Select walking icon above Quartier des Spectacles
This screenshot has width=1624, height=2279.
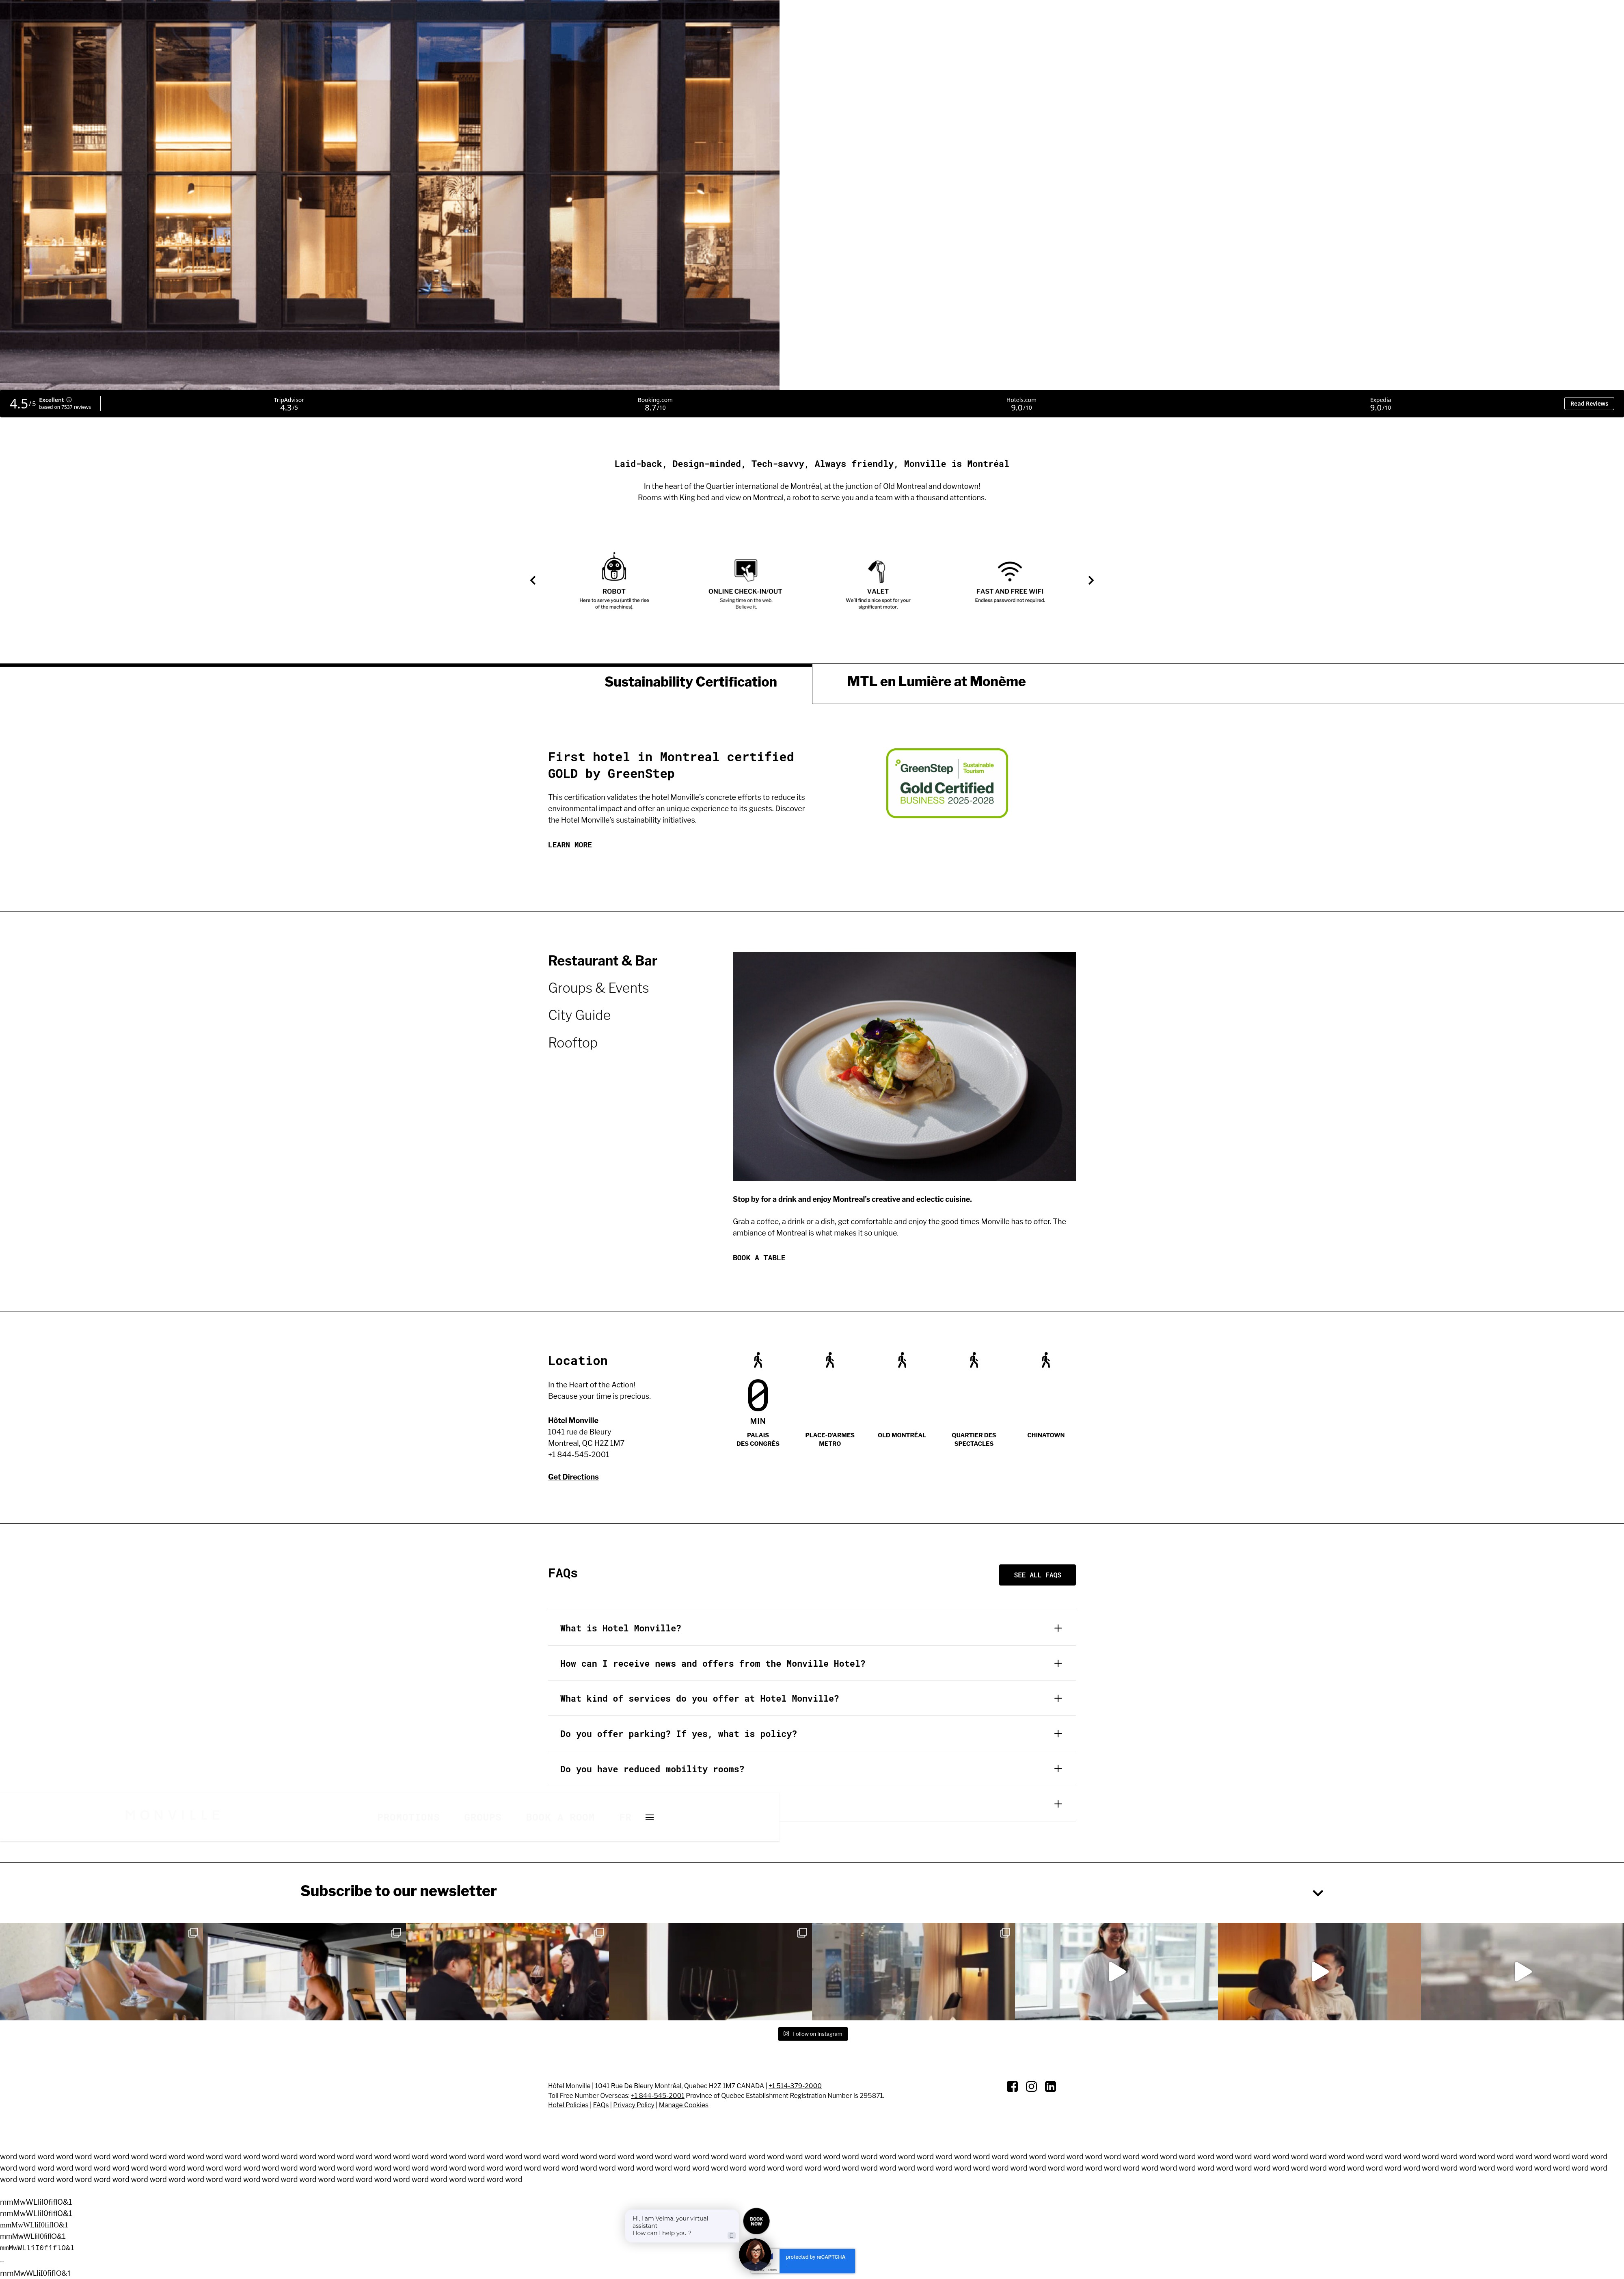(974, 1360)
